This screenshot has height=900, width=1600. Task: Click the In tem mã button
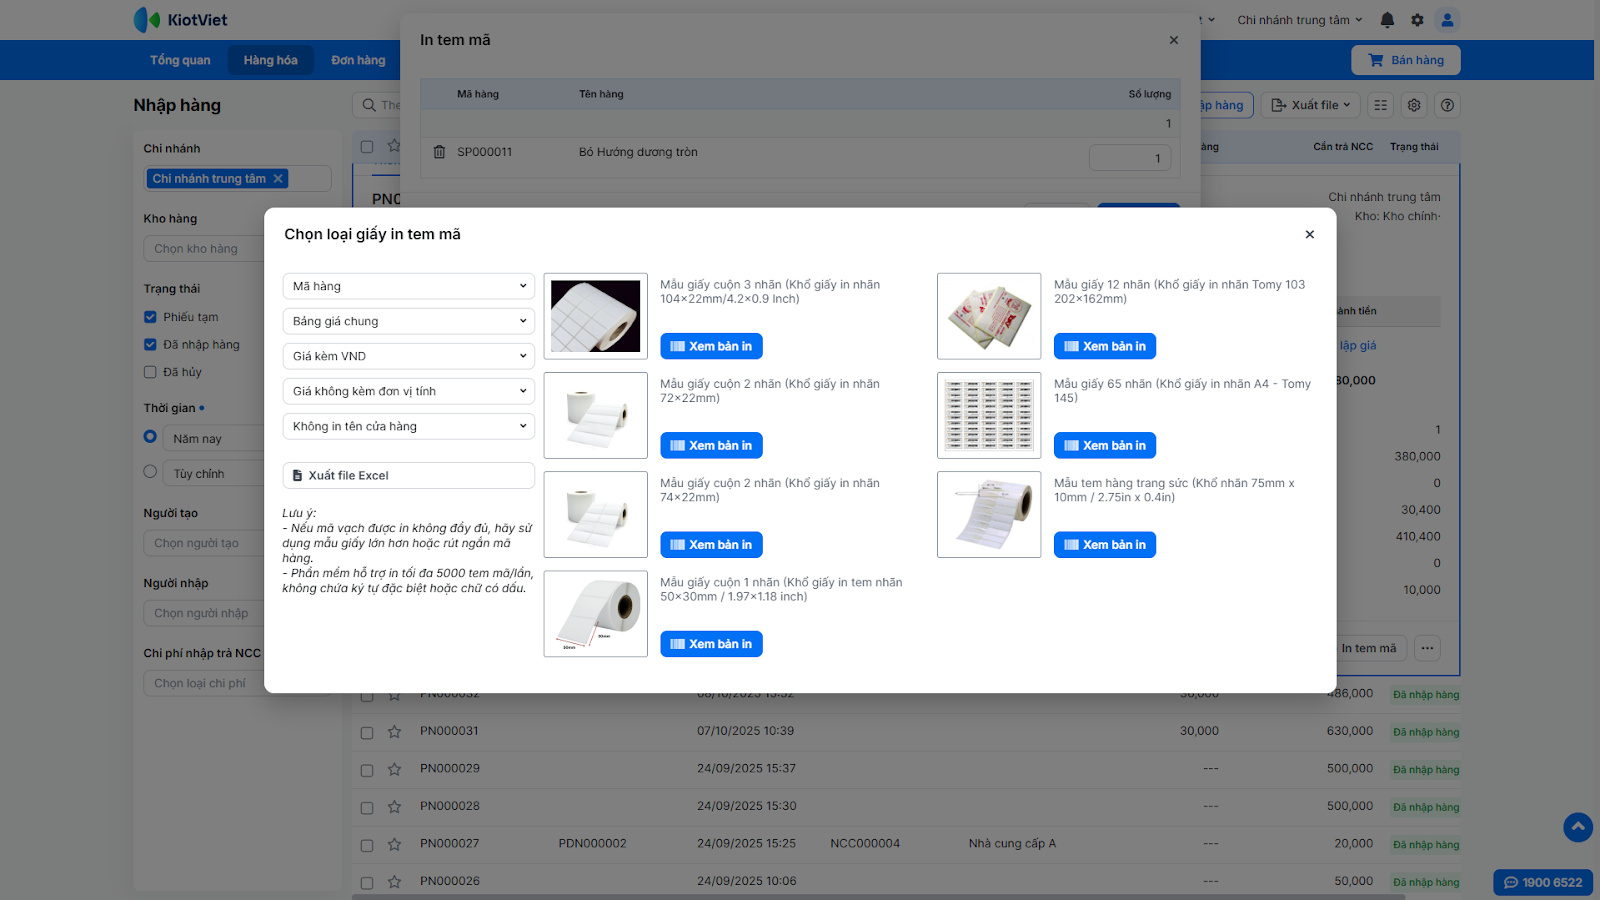point(1369,648)
